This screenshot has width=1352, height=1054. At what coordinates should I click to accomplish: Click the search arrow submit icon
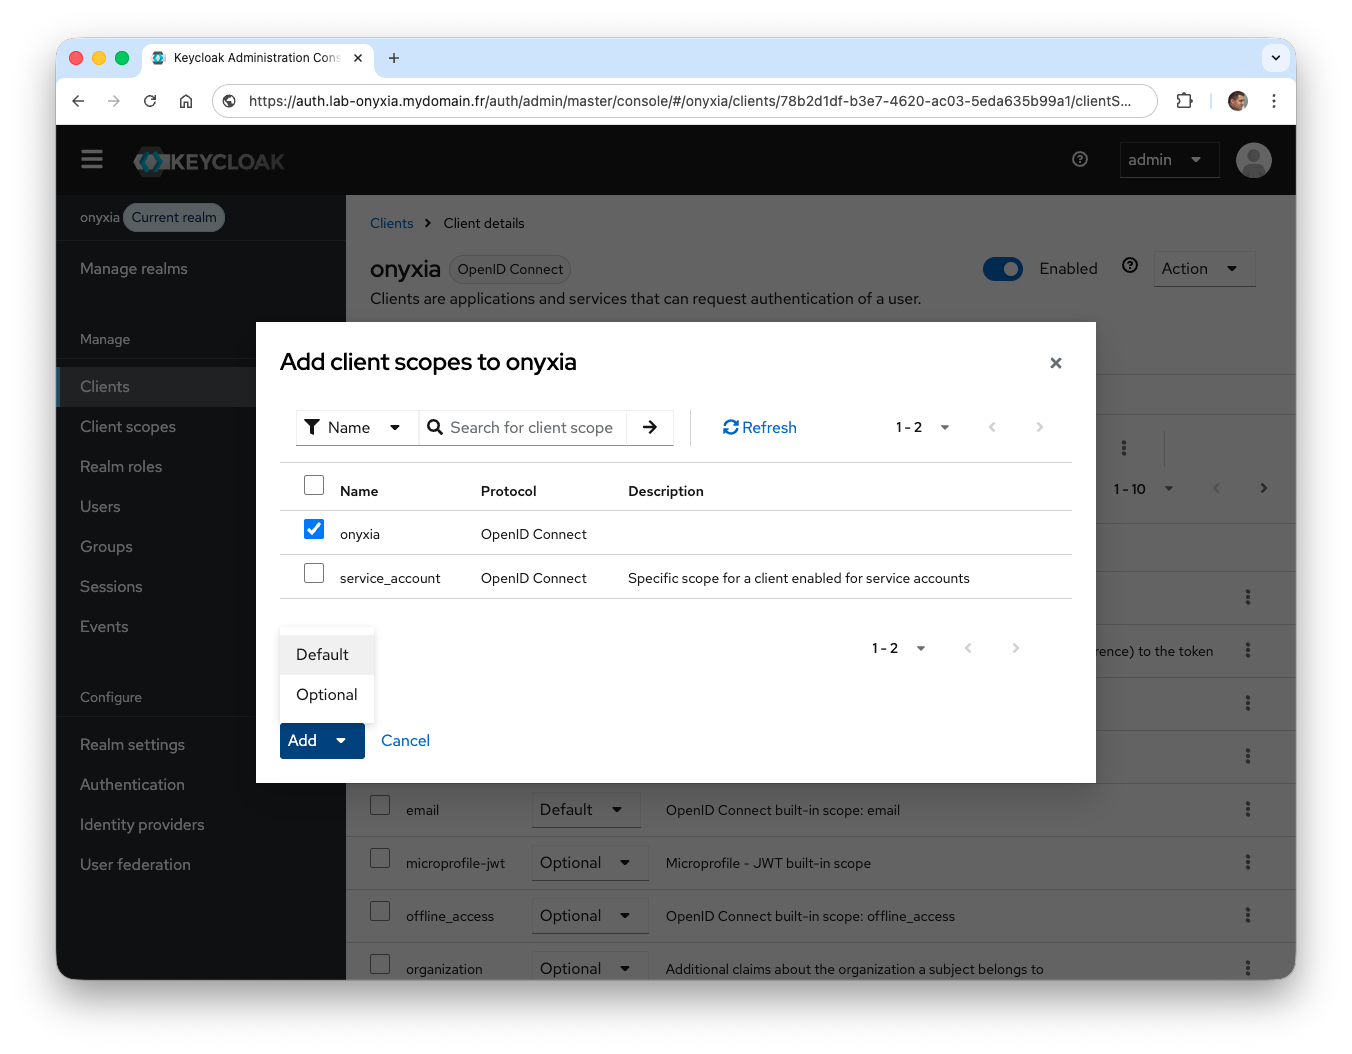[650, 427]
